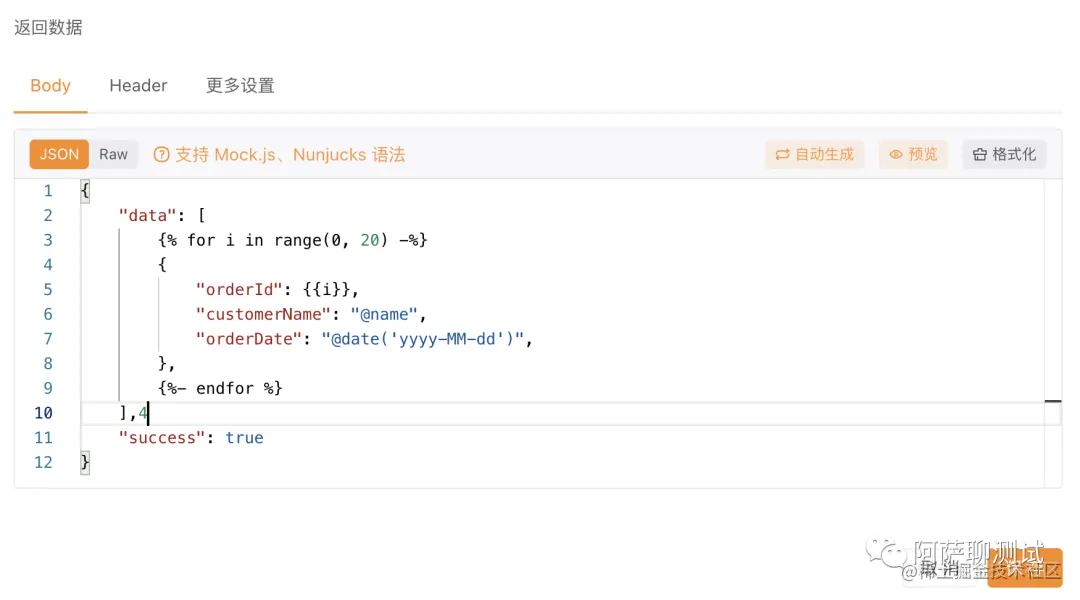1080x600 pixels.
Task: Click the 格式化 format icon
Action: click(x=980, y=155)
